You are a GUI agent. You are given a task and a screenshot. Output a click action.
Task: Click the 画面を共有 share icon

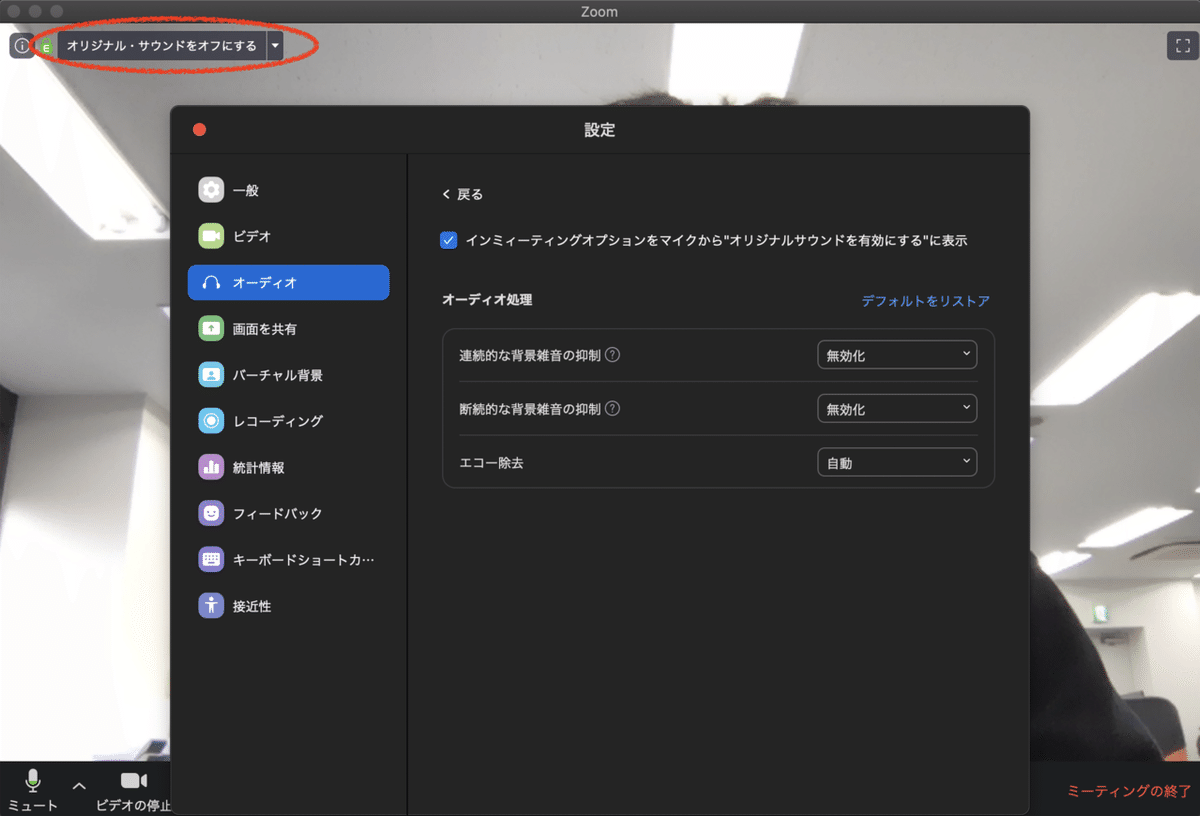(211, 328)
